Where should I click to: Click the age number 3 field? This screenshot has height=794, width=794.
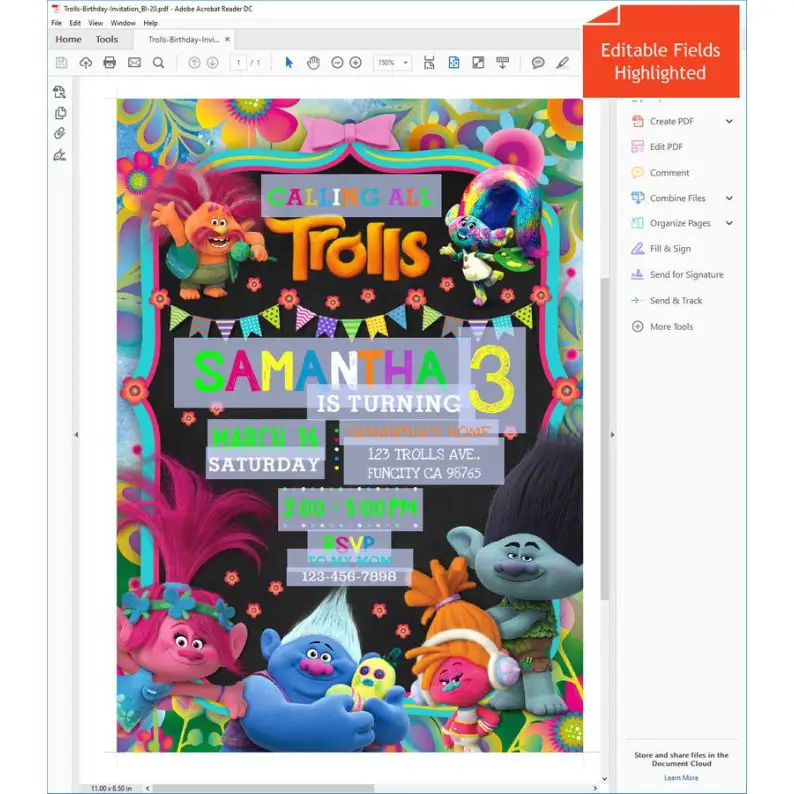tap(492, 381)
